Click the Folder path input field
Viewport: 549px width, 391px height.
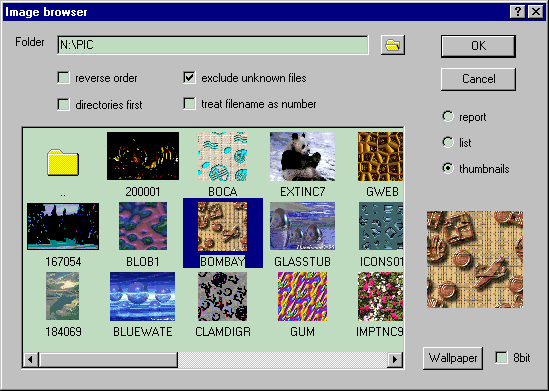tap(213, 45)
